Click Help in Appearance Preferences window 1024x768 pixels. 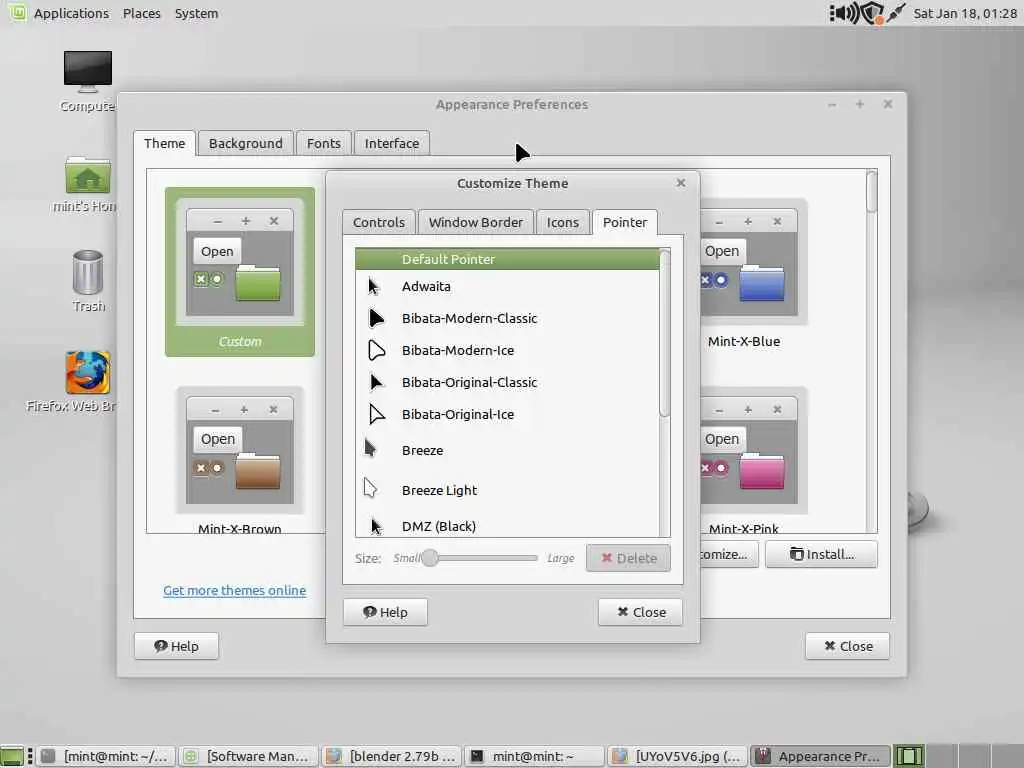point(176,646)
